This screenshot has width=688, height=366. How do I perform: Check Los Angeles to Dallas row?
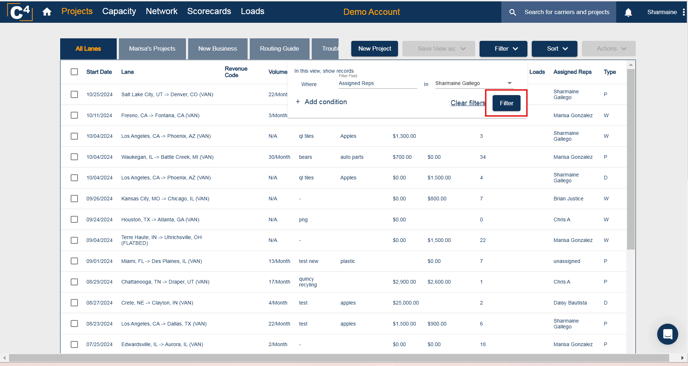point(74,323)
